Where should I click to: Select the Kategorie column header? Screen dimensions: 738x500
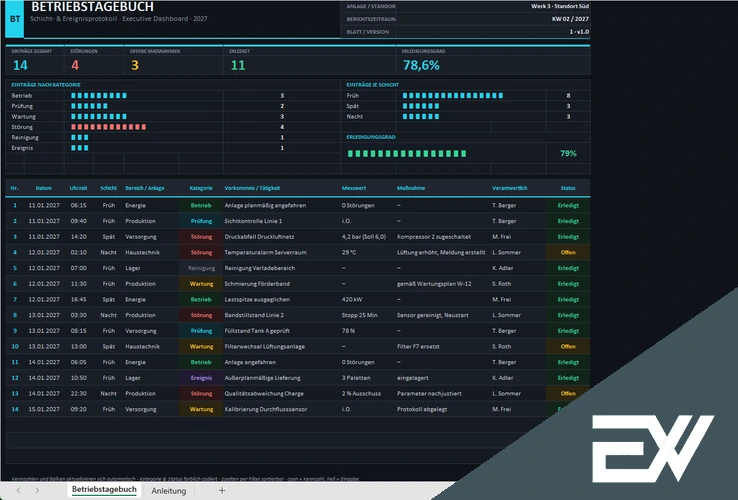coord(201,188)
